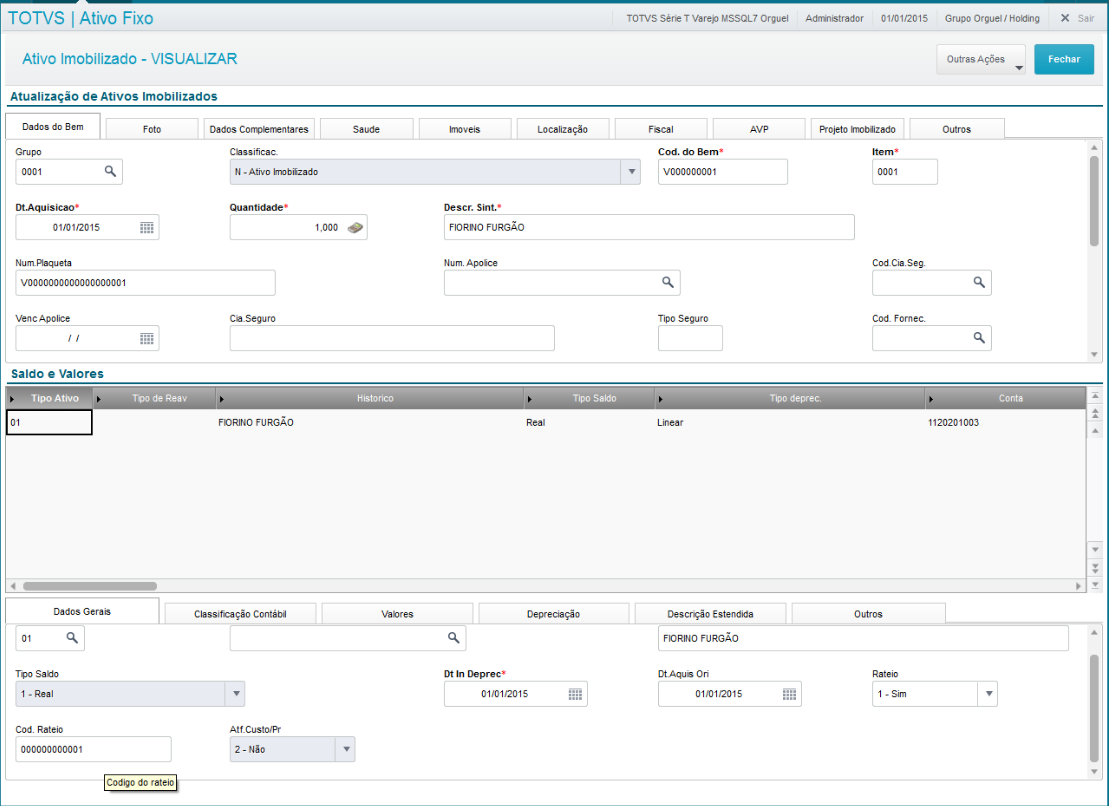
Task: Click the Cod. Rateio field
Action: click(x=93, y=749)
